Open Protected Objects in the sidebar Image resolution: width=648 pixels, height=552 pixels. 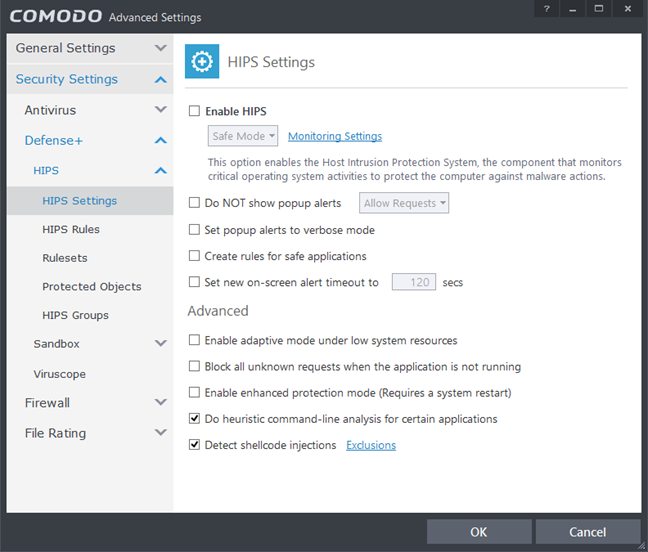90,286
